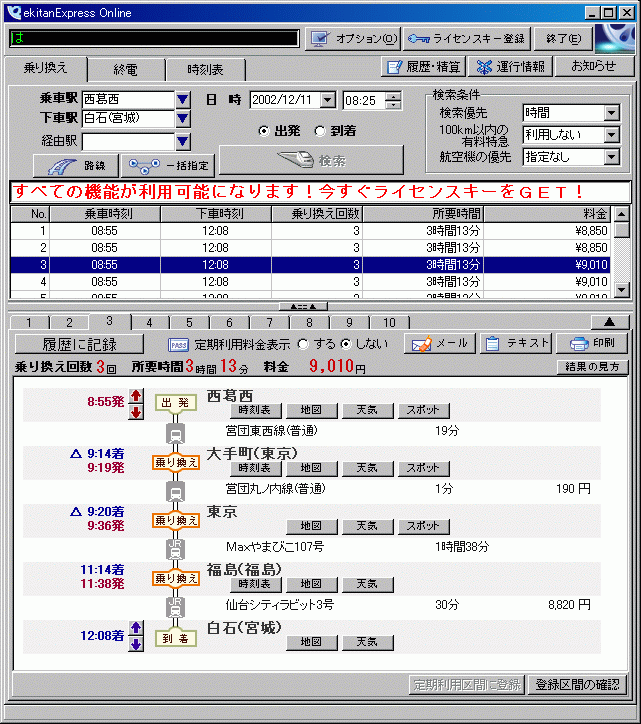This screenshot has height=724, width=641.
Task: Increase time with the up spinner
Action: click(393, 96)
